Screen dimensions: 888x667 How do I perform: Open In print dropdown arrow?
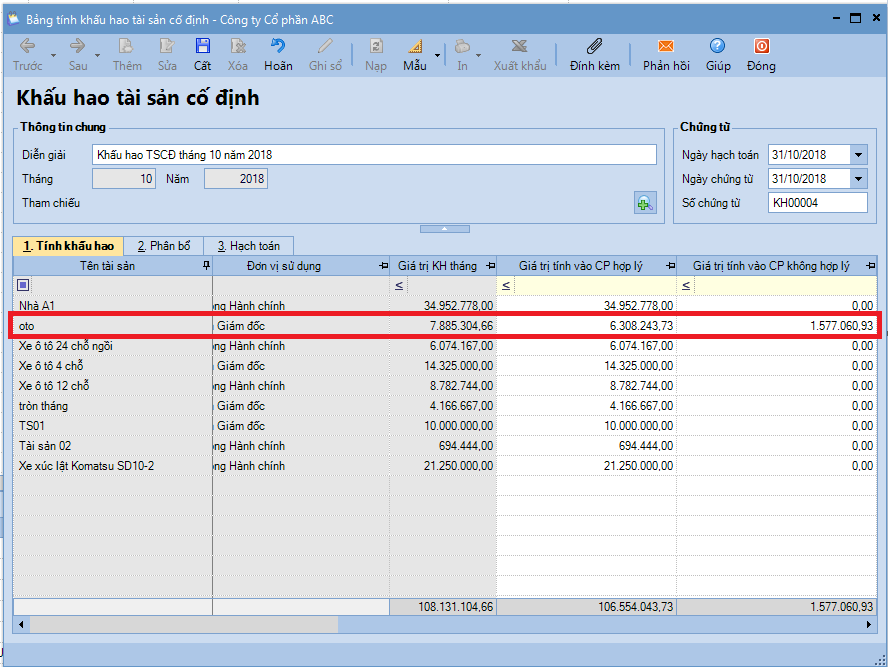[479, 55]
